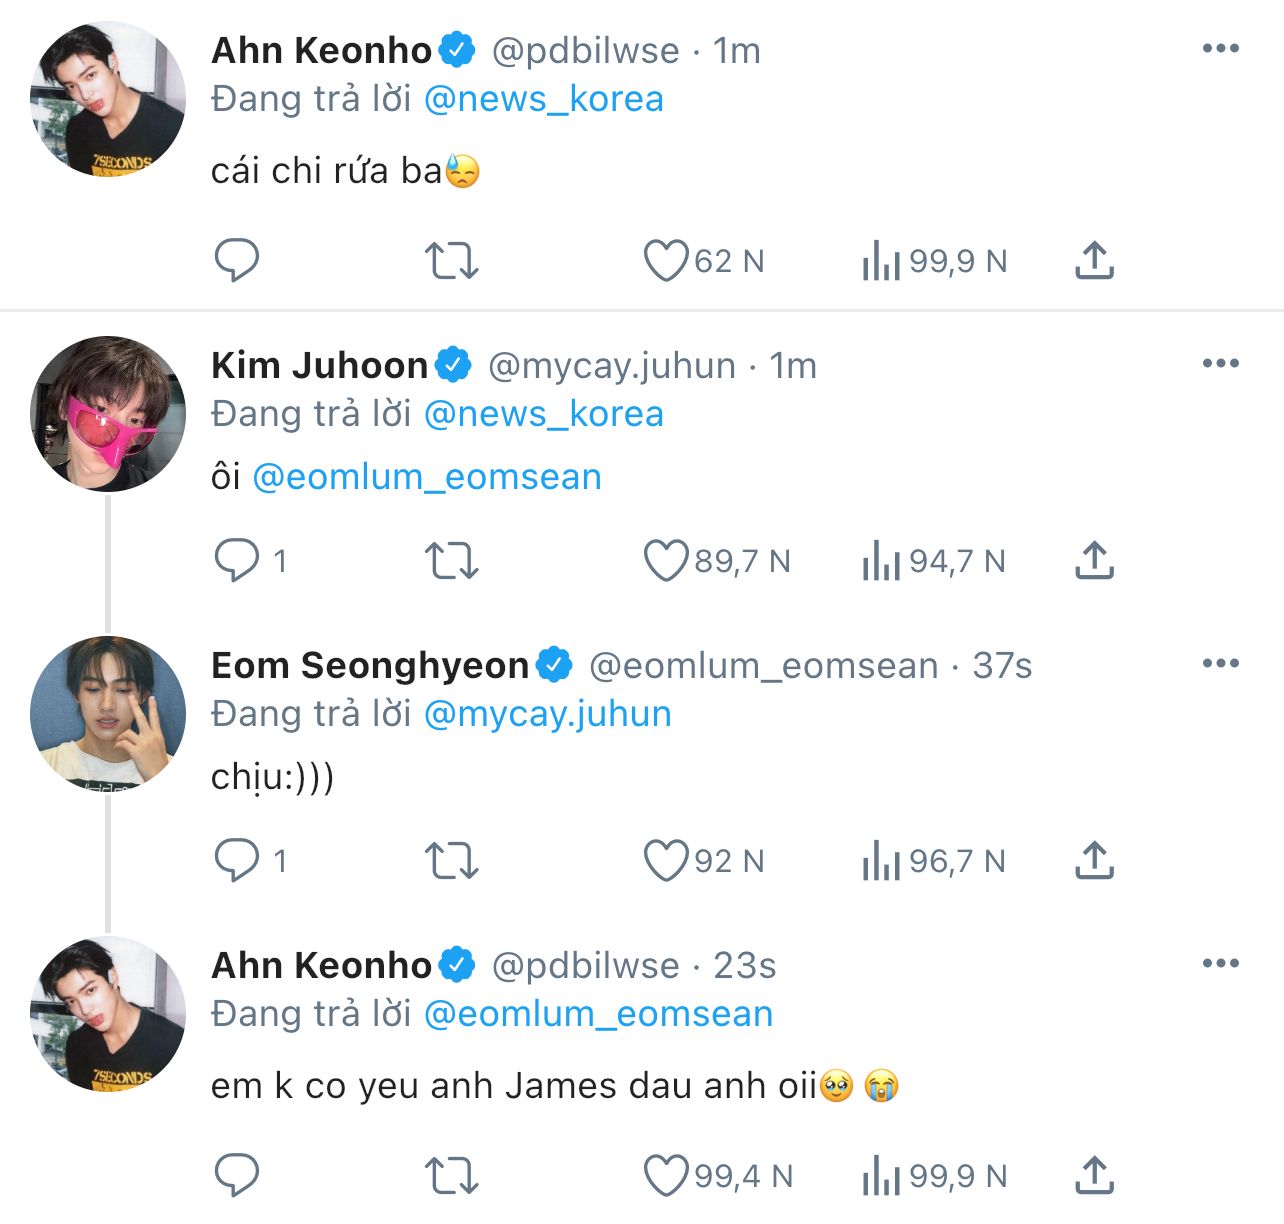Open replies on Kim Juhoon's tweet
The image size is (1284, 1224).
tap(237, 561)
